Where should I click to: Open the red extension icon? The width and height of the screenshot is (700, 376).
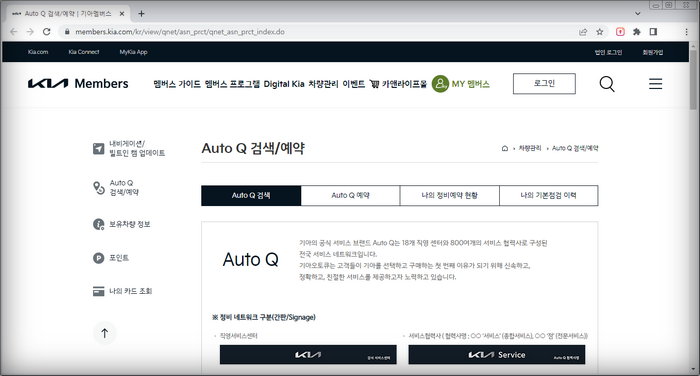pos(620,32)
